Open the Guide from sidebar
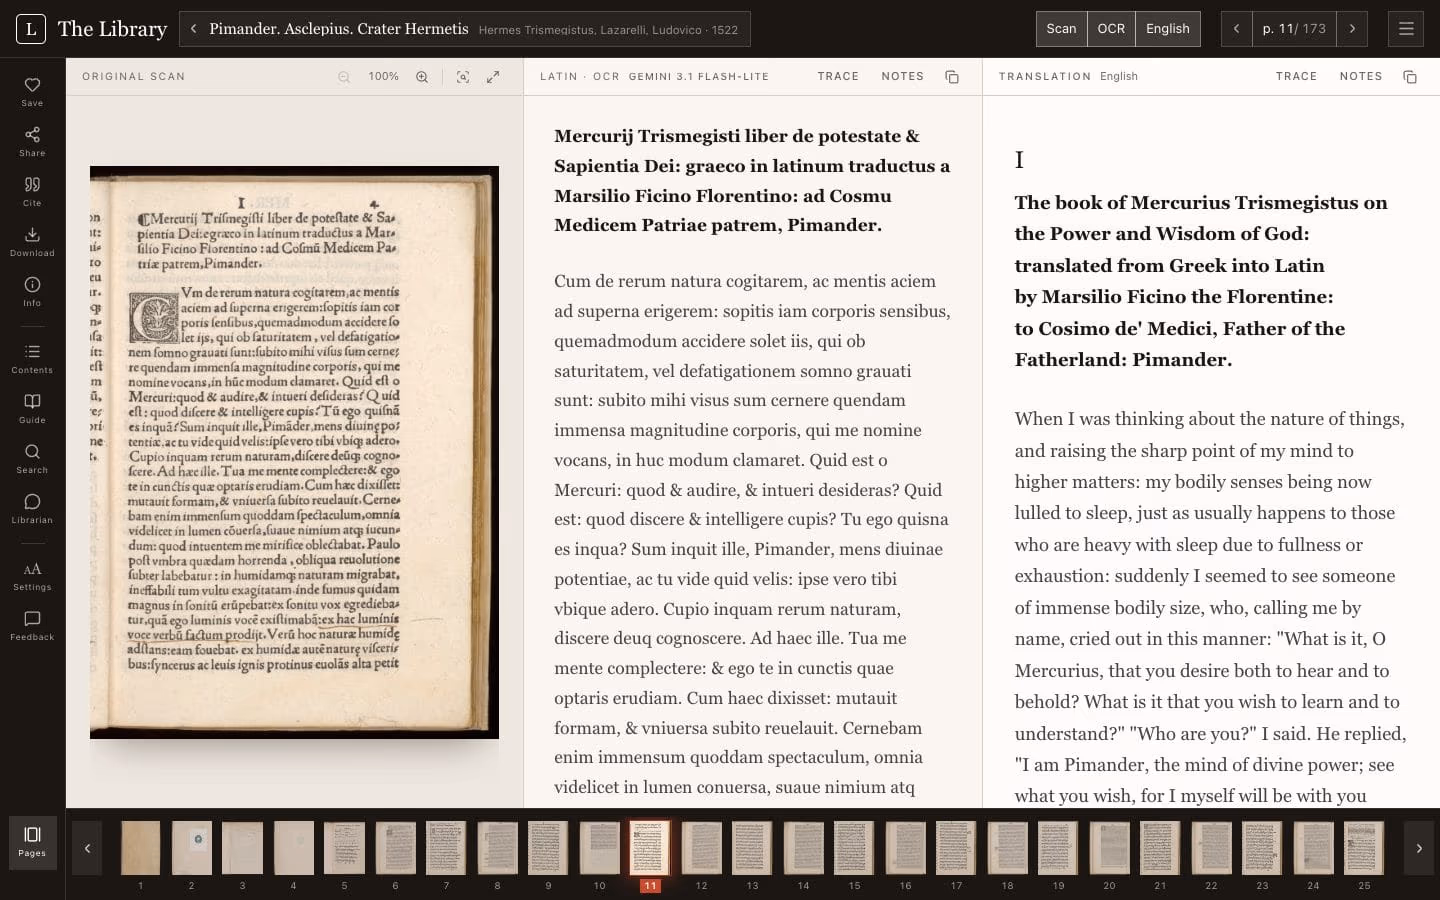This screenshot has width=1440, height=900. pyautogui.click(x=32, y=408)
